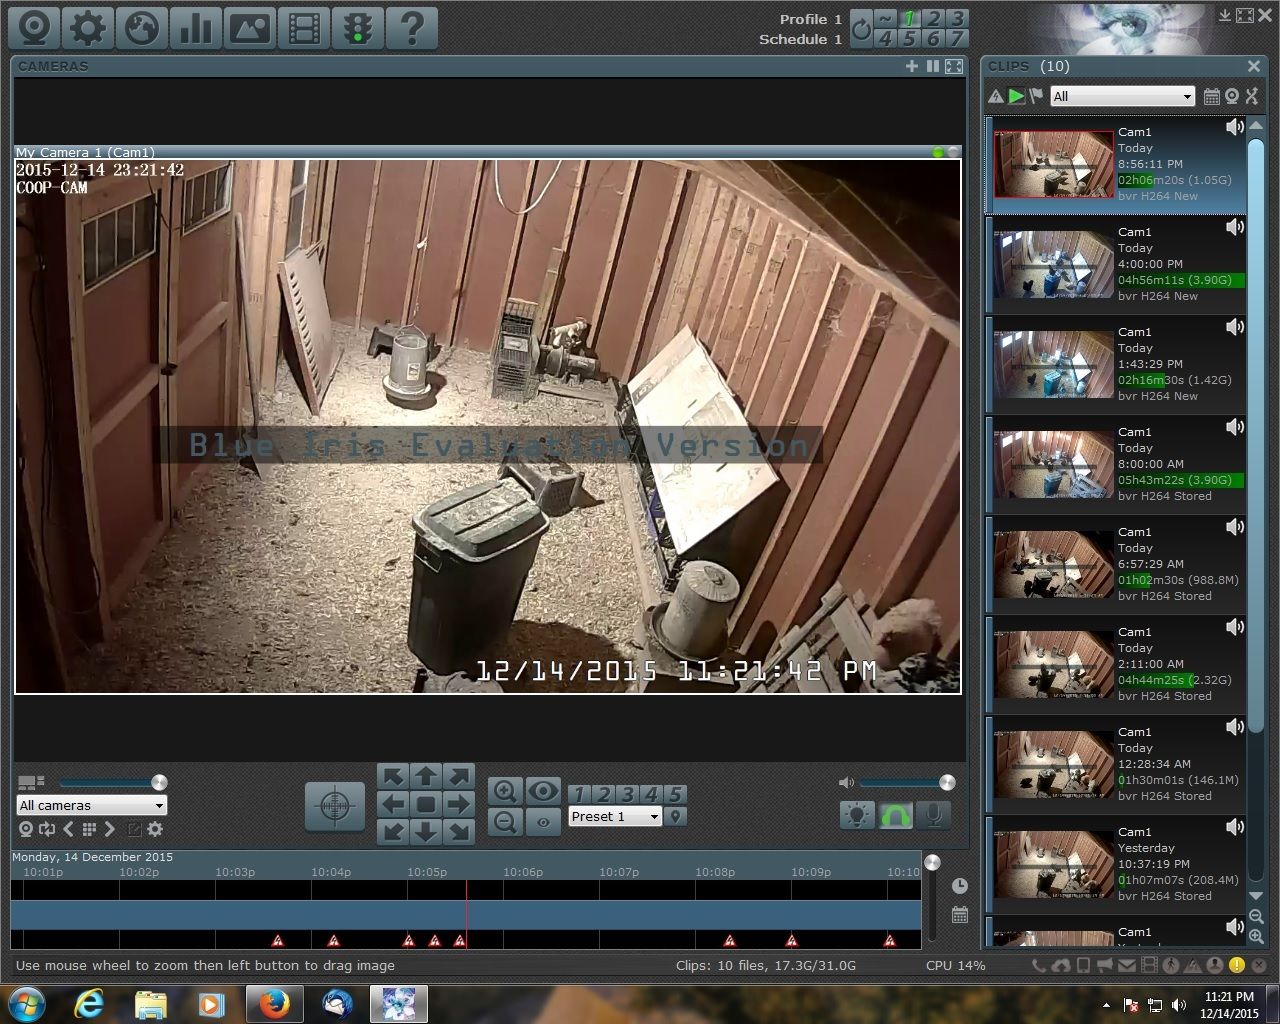Toggle the microphone talk button
This screenshot has height=1024, width=1280.
[x=933, y=815]
